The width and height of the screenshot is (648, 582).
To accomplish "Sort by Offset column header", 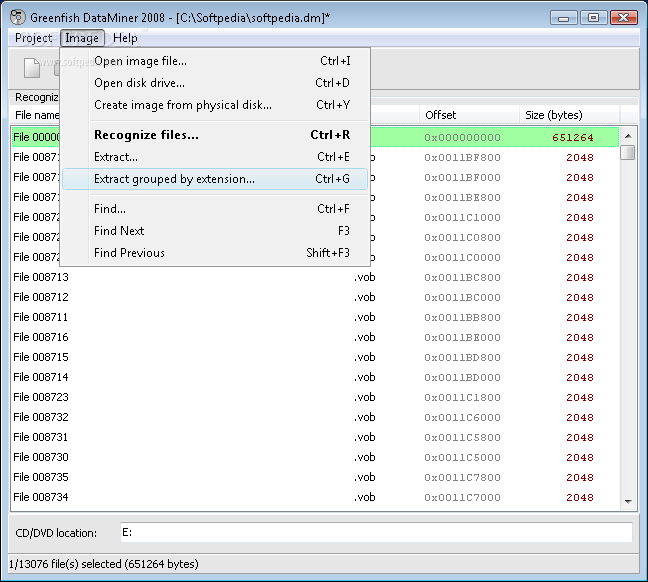I will tap(469, 115).
